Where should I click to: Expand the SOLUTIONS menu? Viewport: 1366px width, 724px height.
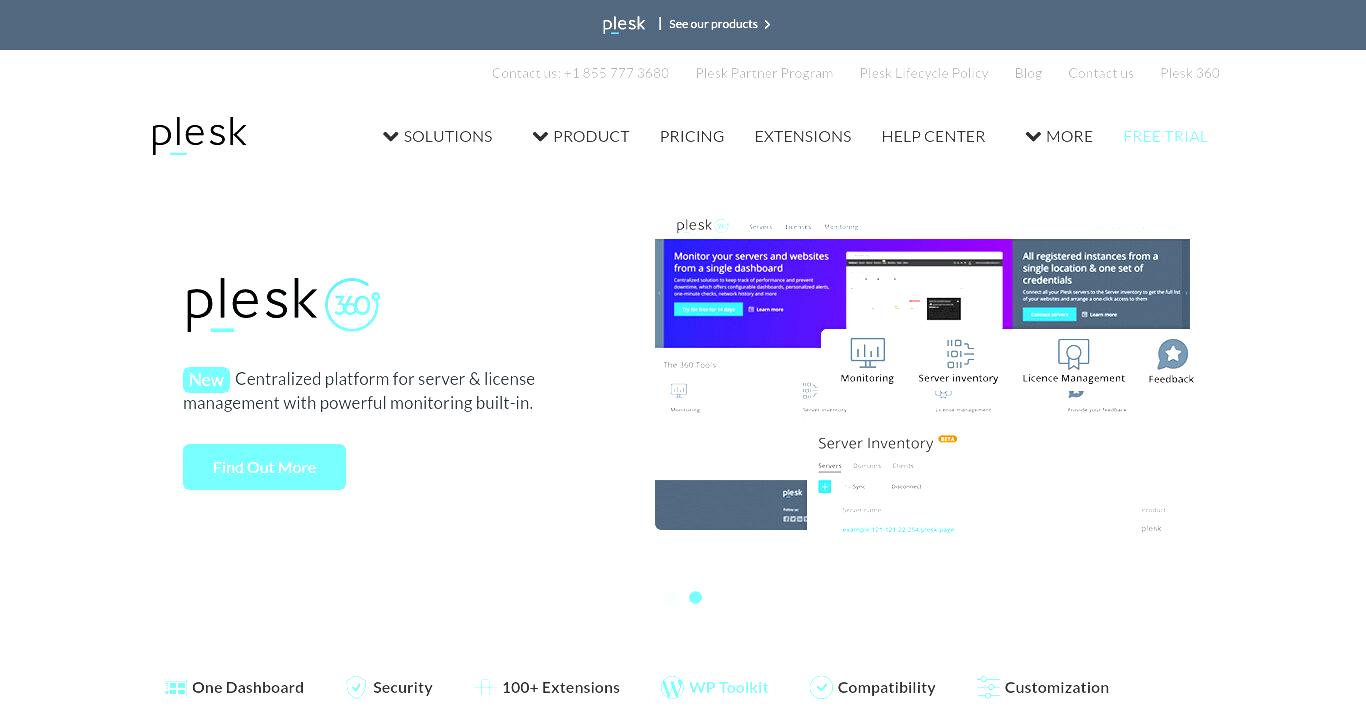tap(438, 136)
